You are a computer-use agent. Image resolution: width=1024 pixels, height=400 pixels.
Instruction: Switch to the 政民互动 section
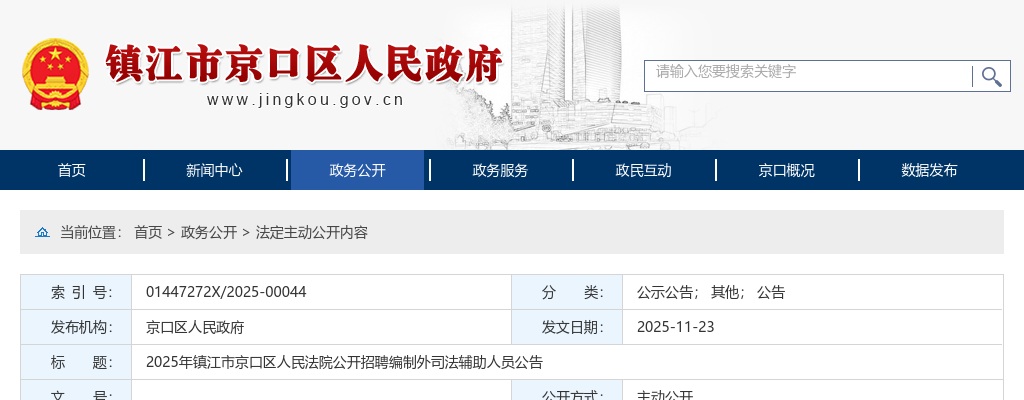[x=643, y=170]
